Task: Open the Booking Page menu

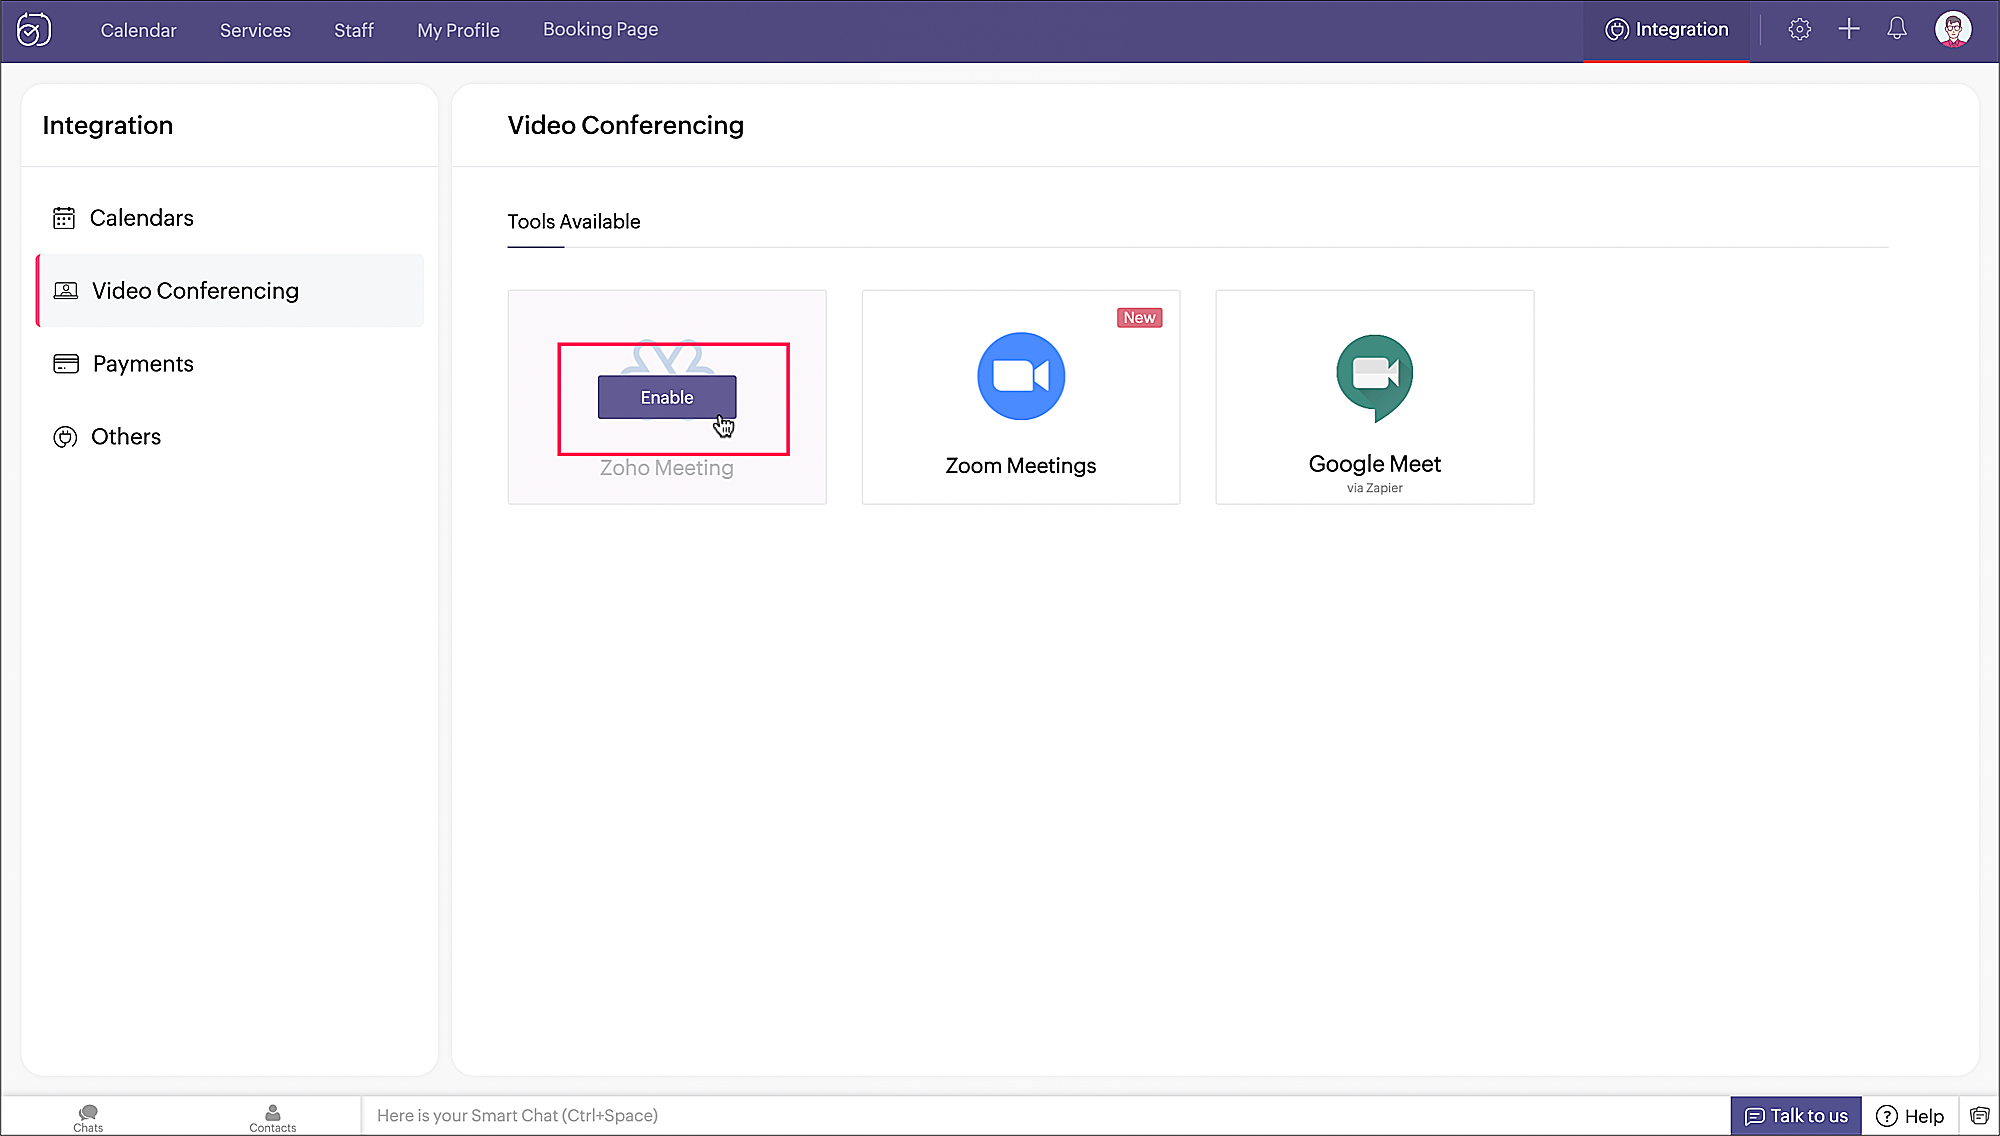Action: tap(600, 30)
